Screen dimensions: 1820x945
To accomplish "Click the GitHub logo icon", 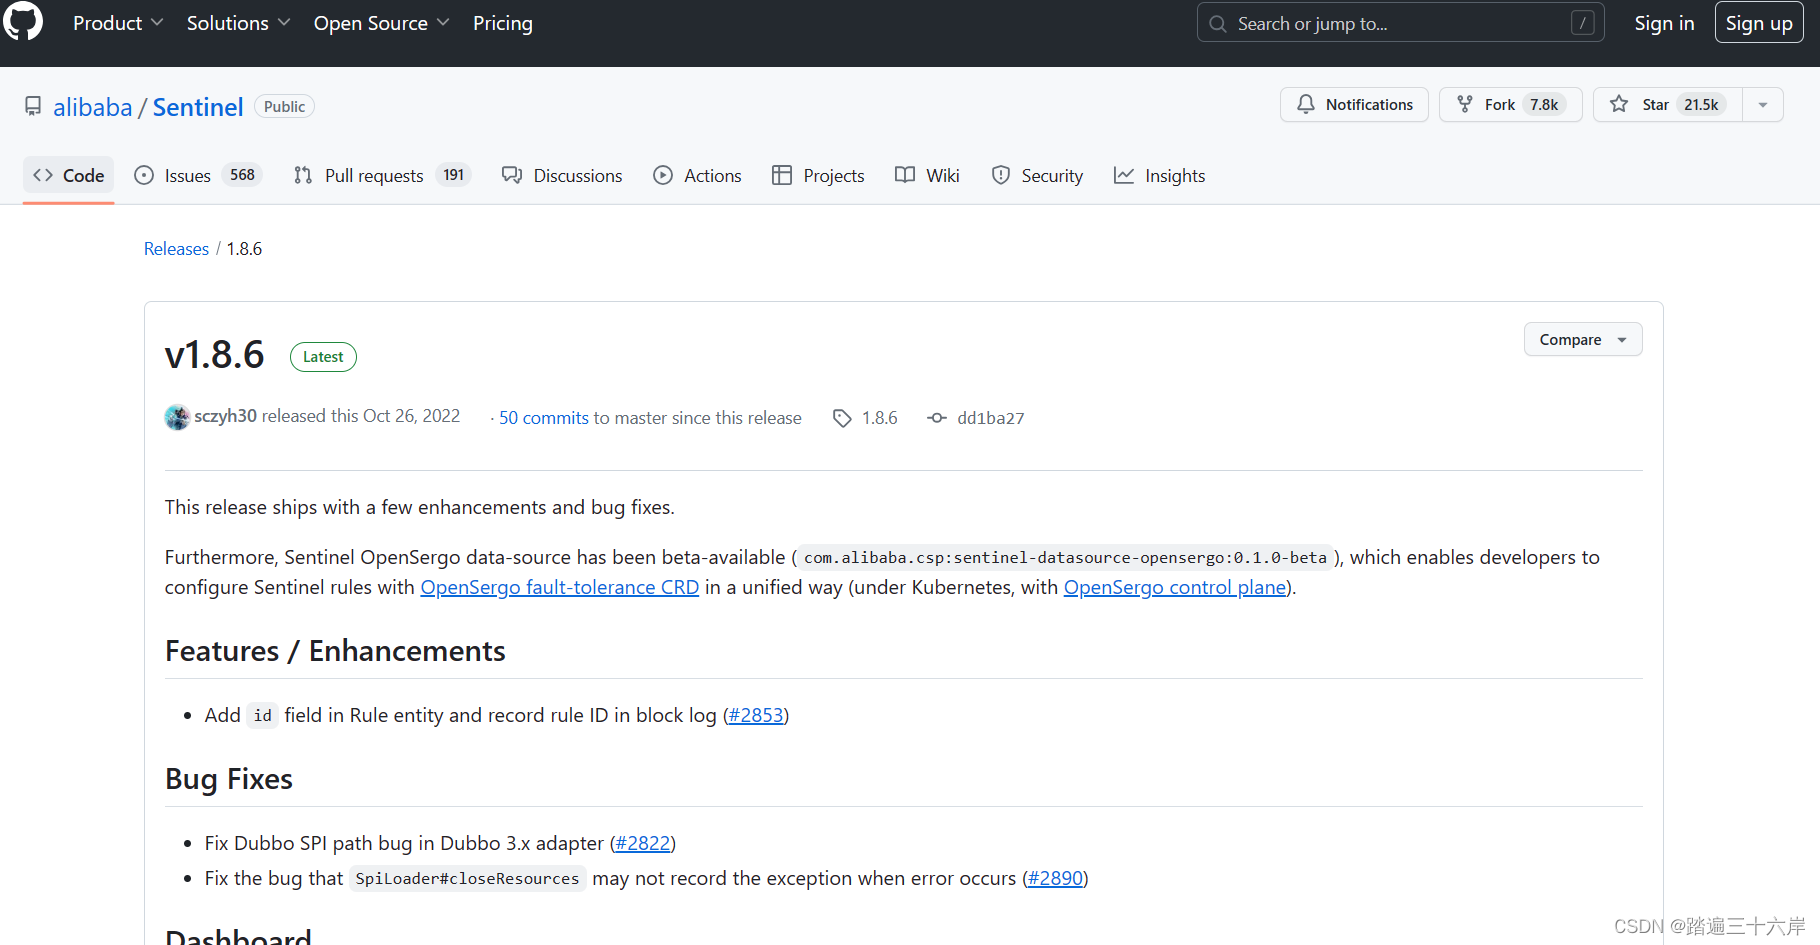I will click(x=22, y=21).
